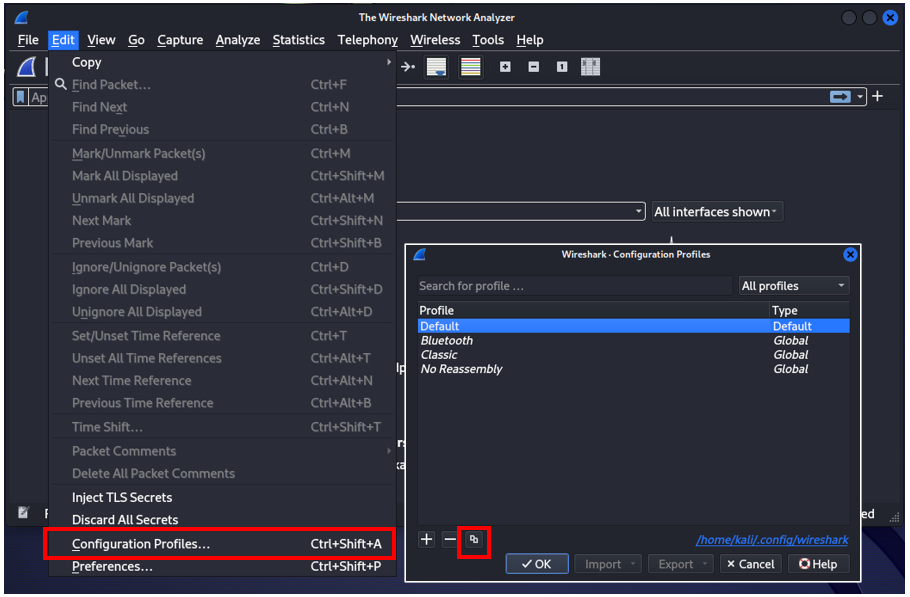
Task: Close the Wireshark main window
Action: 890,18
